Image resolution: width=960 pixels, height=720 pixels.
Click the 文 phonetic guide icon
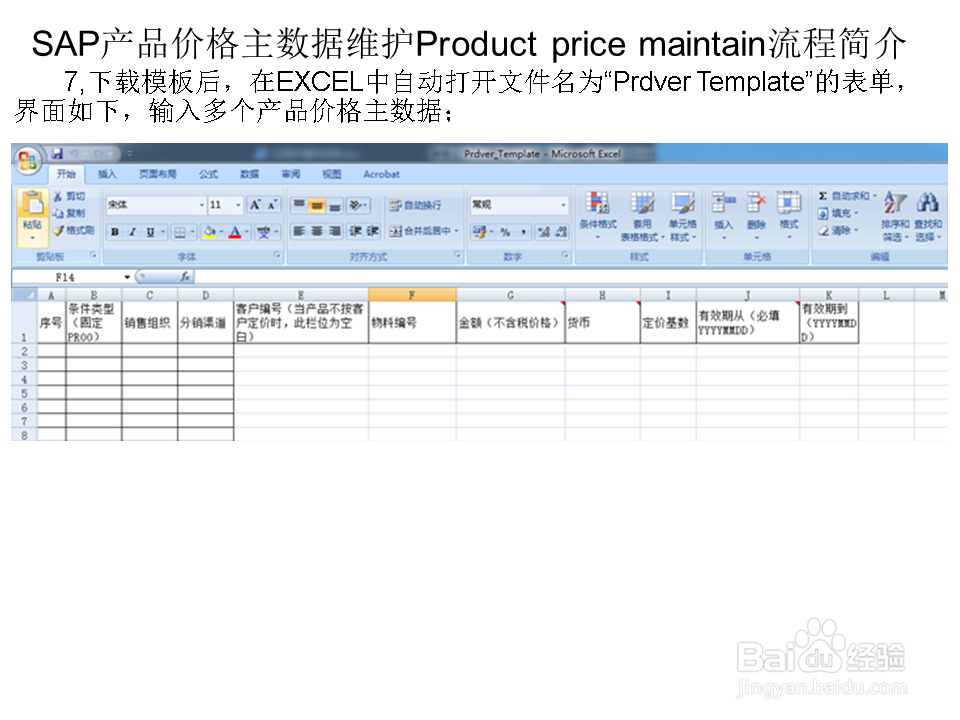264,232
